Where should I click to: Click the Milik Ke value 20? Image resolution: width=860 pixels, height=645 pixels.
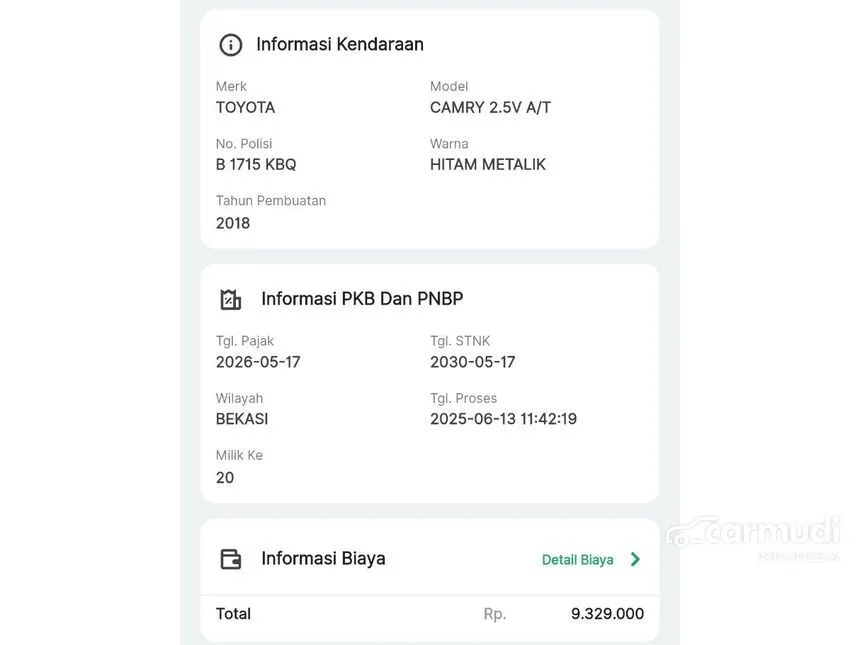point(225,478)
